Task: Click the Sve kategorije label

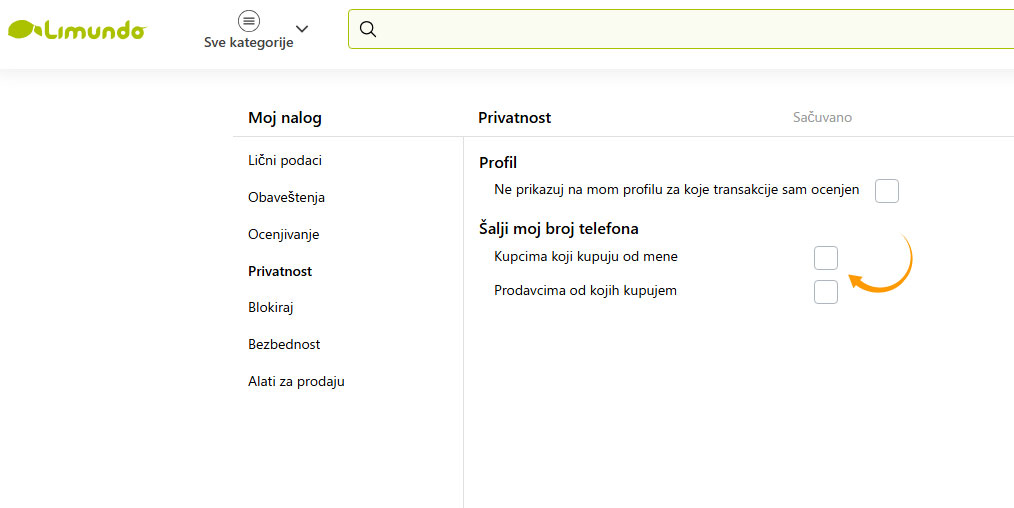Action: point(248,43)
